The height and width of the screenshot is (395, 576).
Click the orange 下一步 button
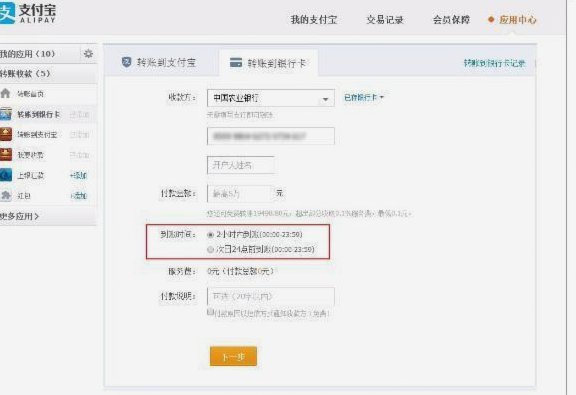point(233,356)
